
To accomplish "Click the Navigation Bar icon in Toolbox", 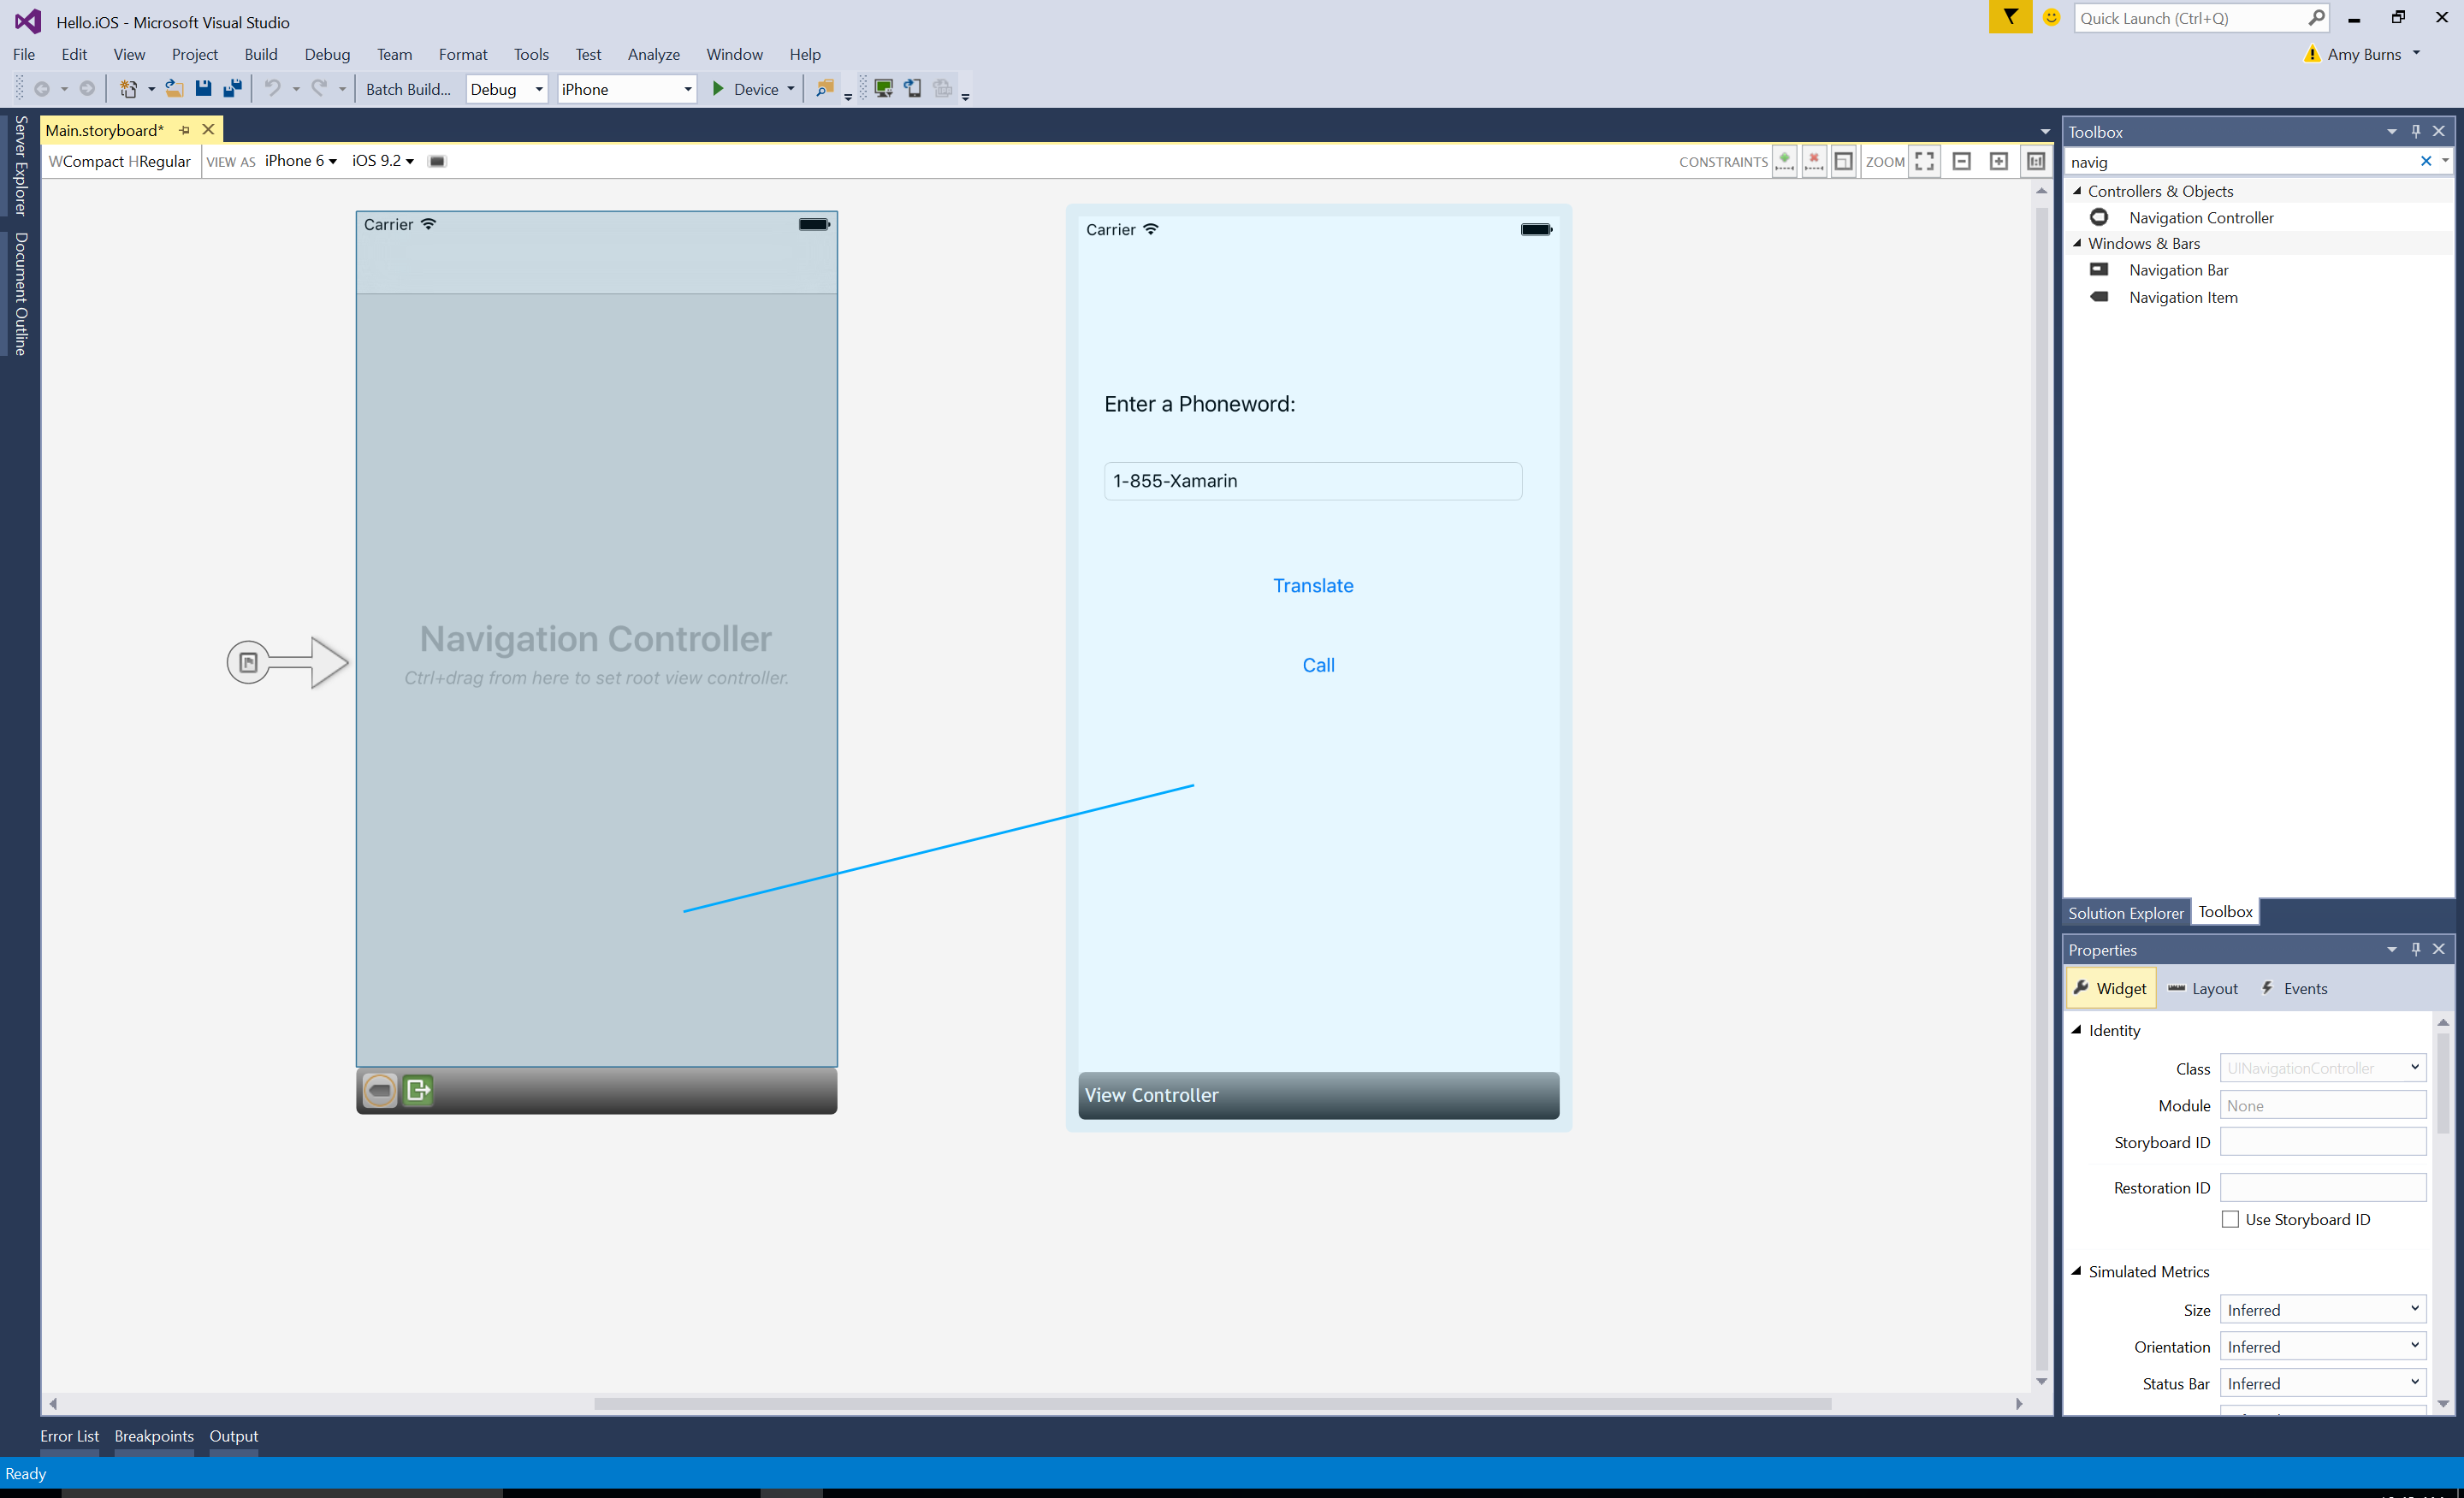I will point(2098,269).
